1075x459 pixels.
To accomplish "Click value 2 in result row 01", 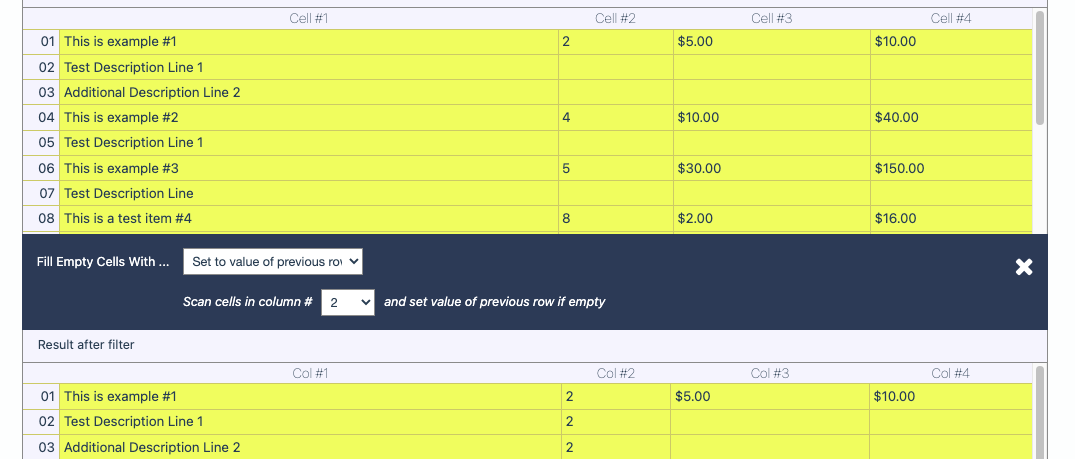I will (616, 397).
